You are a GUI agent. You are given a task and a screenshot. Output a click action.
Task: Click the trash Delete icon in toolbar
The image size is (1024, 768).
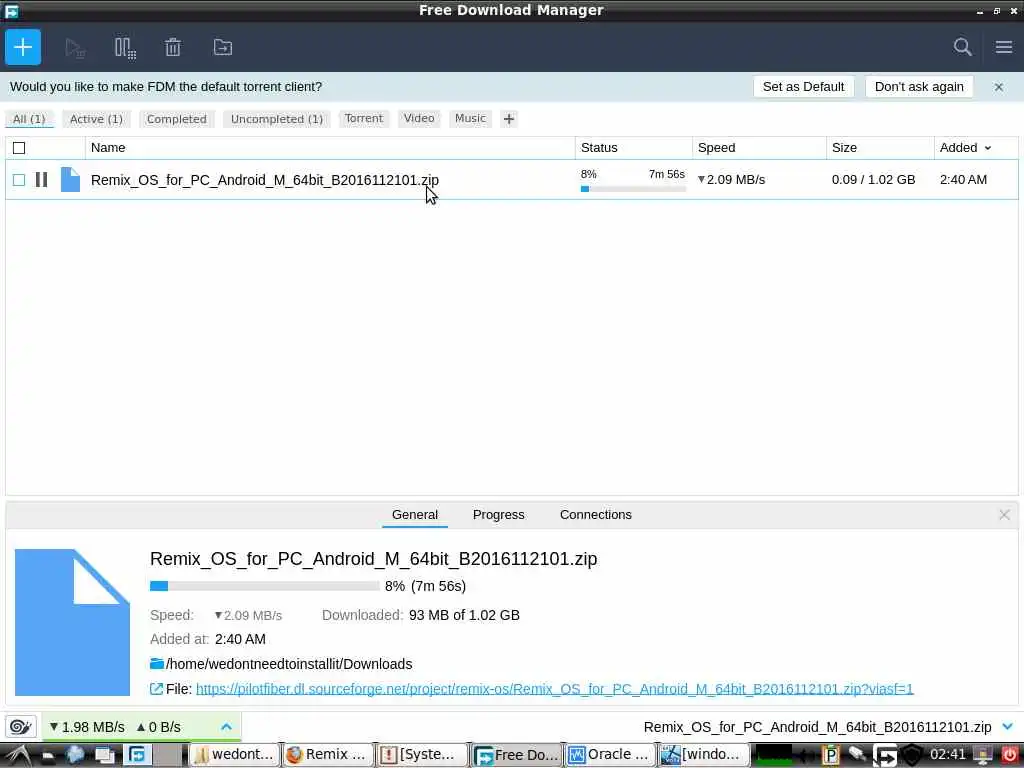coord(173,47)
